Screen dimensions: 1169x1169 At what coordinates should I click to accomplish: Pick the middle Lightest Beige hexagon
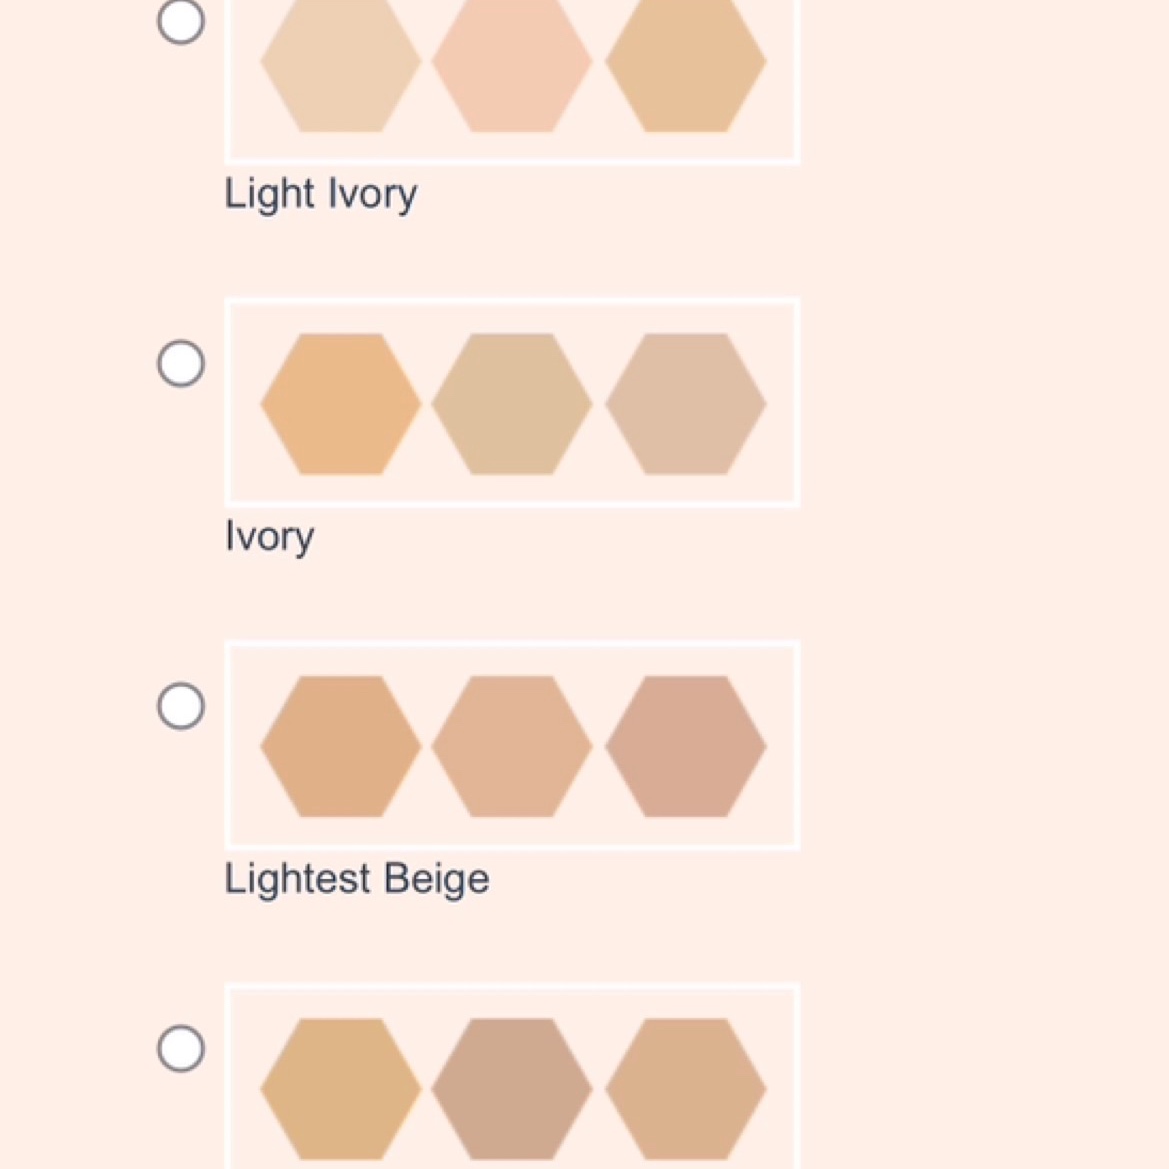pyautogui.click(x=512, y=747)
